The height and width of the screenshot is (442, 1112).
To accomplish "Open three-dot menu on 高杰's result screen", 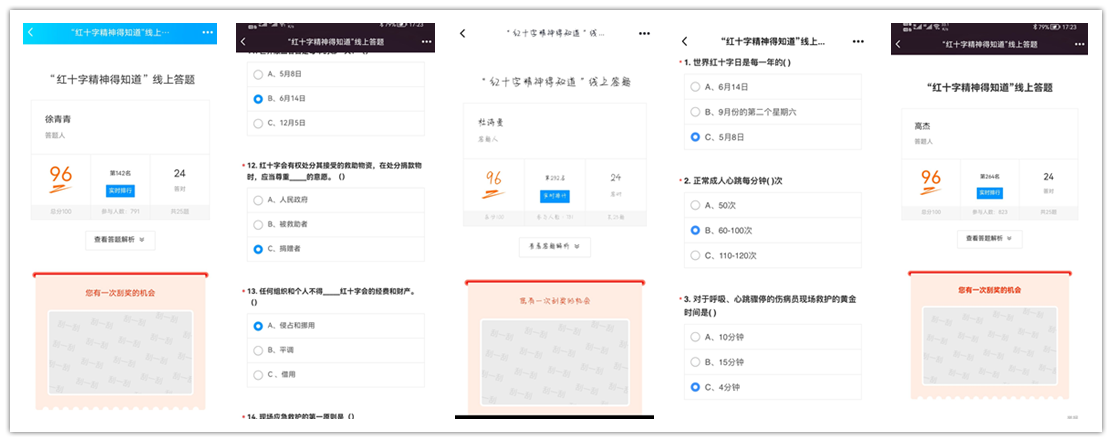I will [x=1074, y=44].
